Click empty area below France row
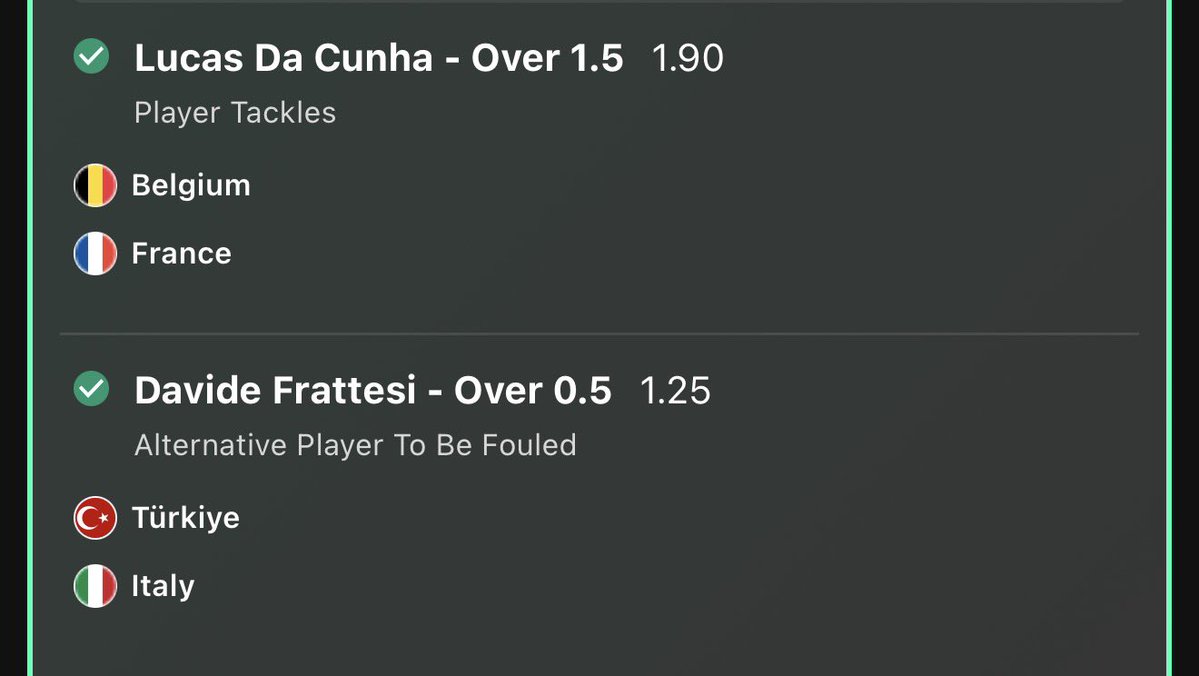1199x676 pixels. tap(599, 304)
